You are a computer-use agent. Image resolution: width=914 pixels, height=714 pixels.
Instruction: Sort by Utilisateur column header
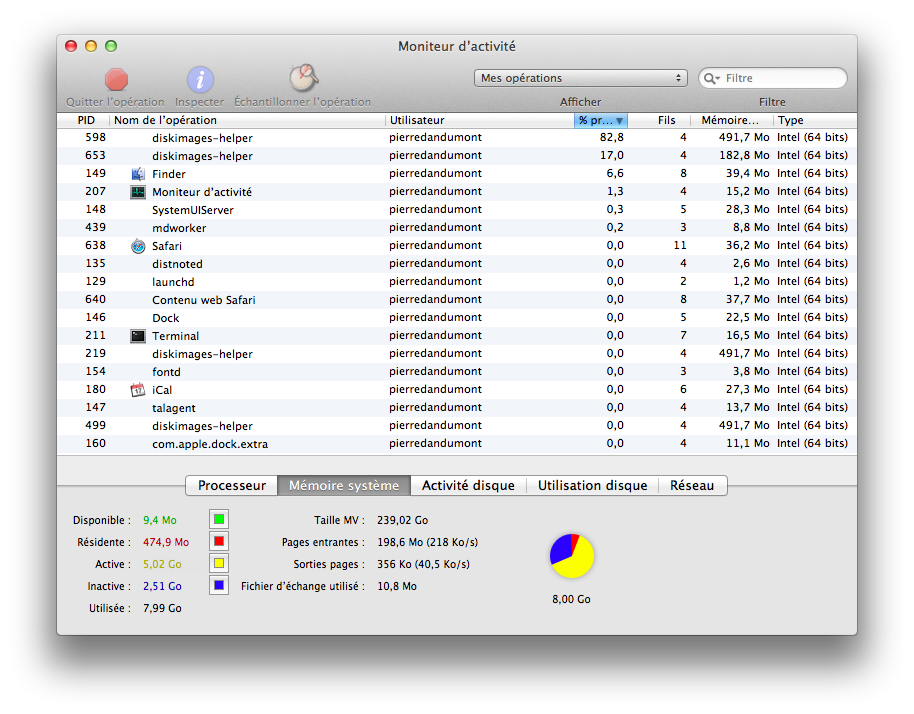click(x=480, y=120)
